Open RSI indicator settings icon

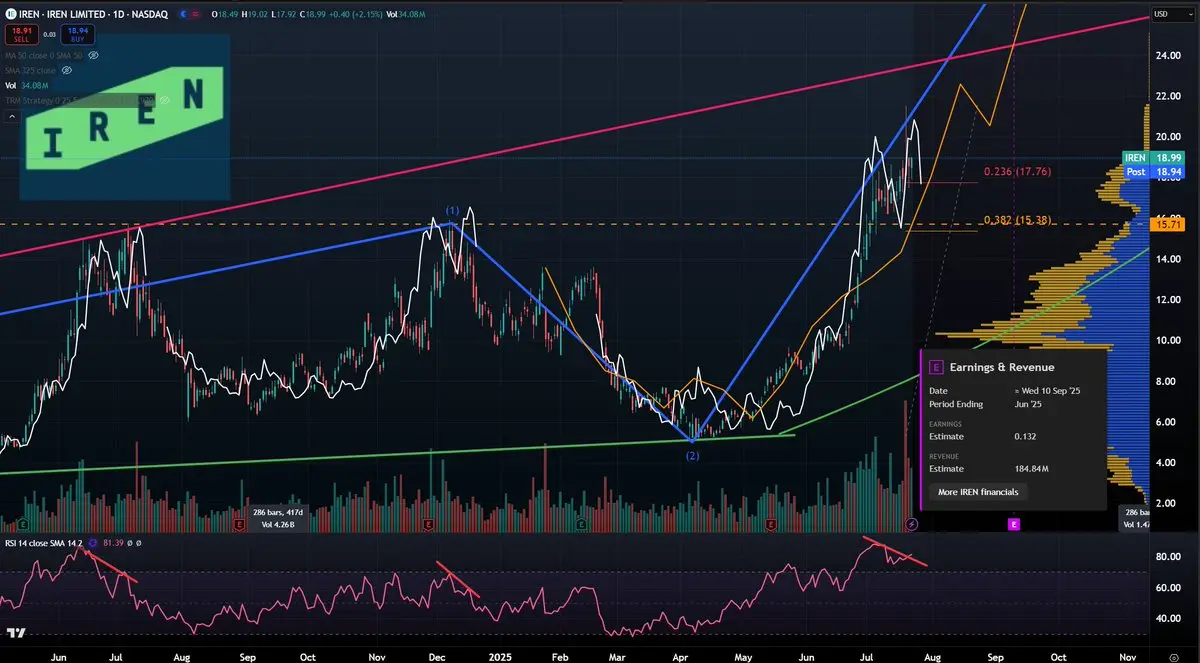point(92,543)
